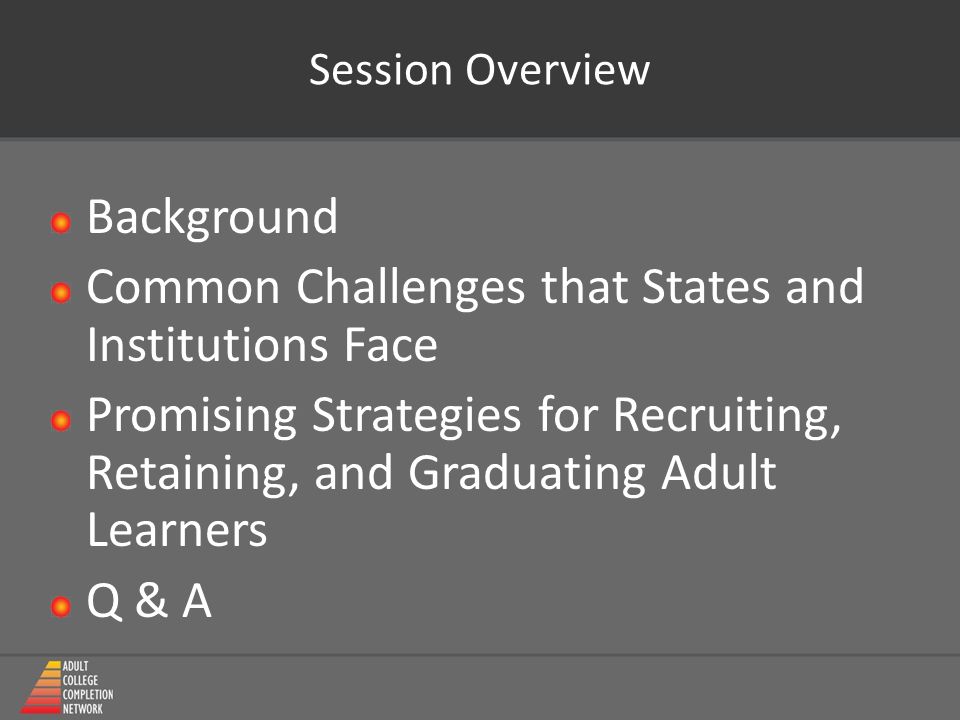Click the word ADULT in the logo
The height and width of the screenshot is (720, 960).
(x=75, y=666)
